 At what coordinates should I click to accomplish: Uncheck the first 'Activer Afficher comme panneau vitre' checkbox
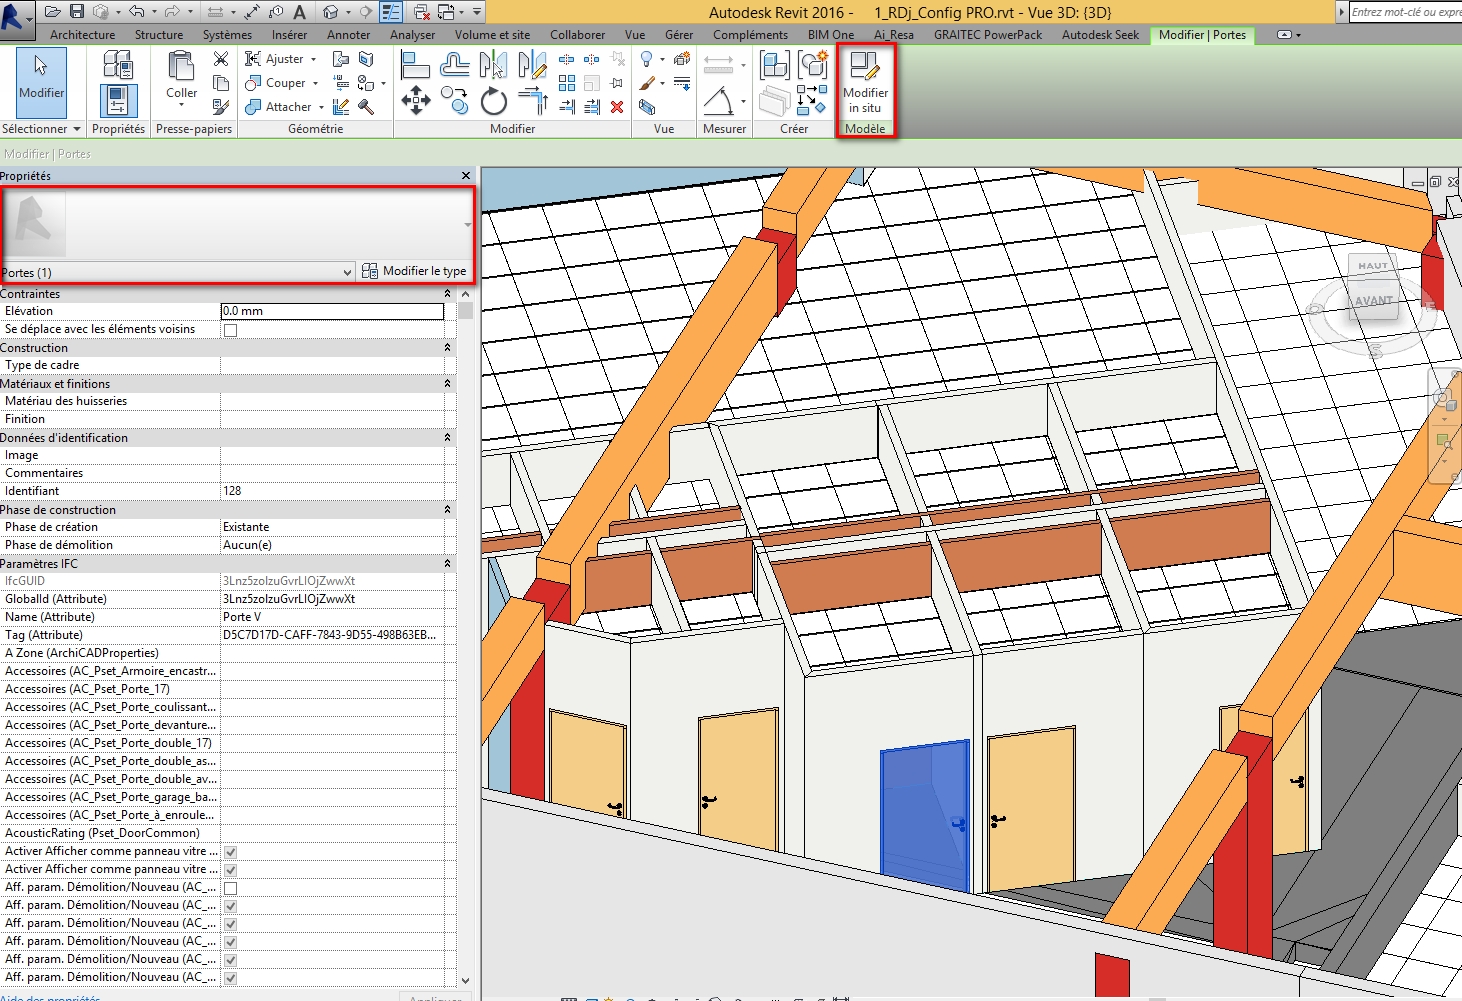click(231, 852)
